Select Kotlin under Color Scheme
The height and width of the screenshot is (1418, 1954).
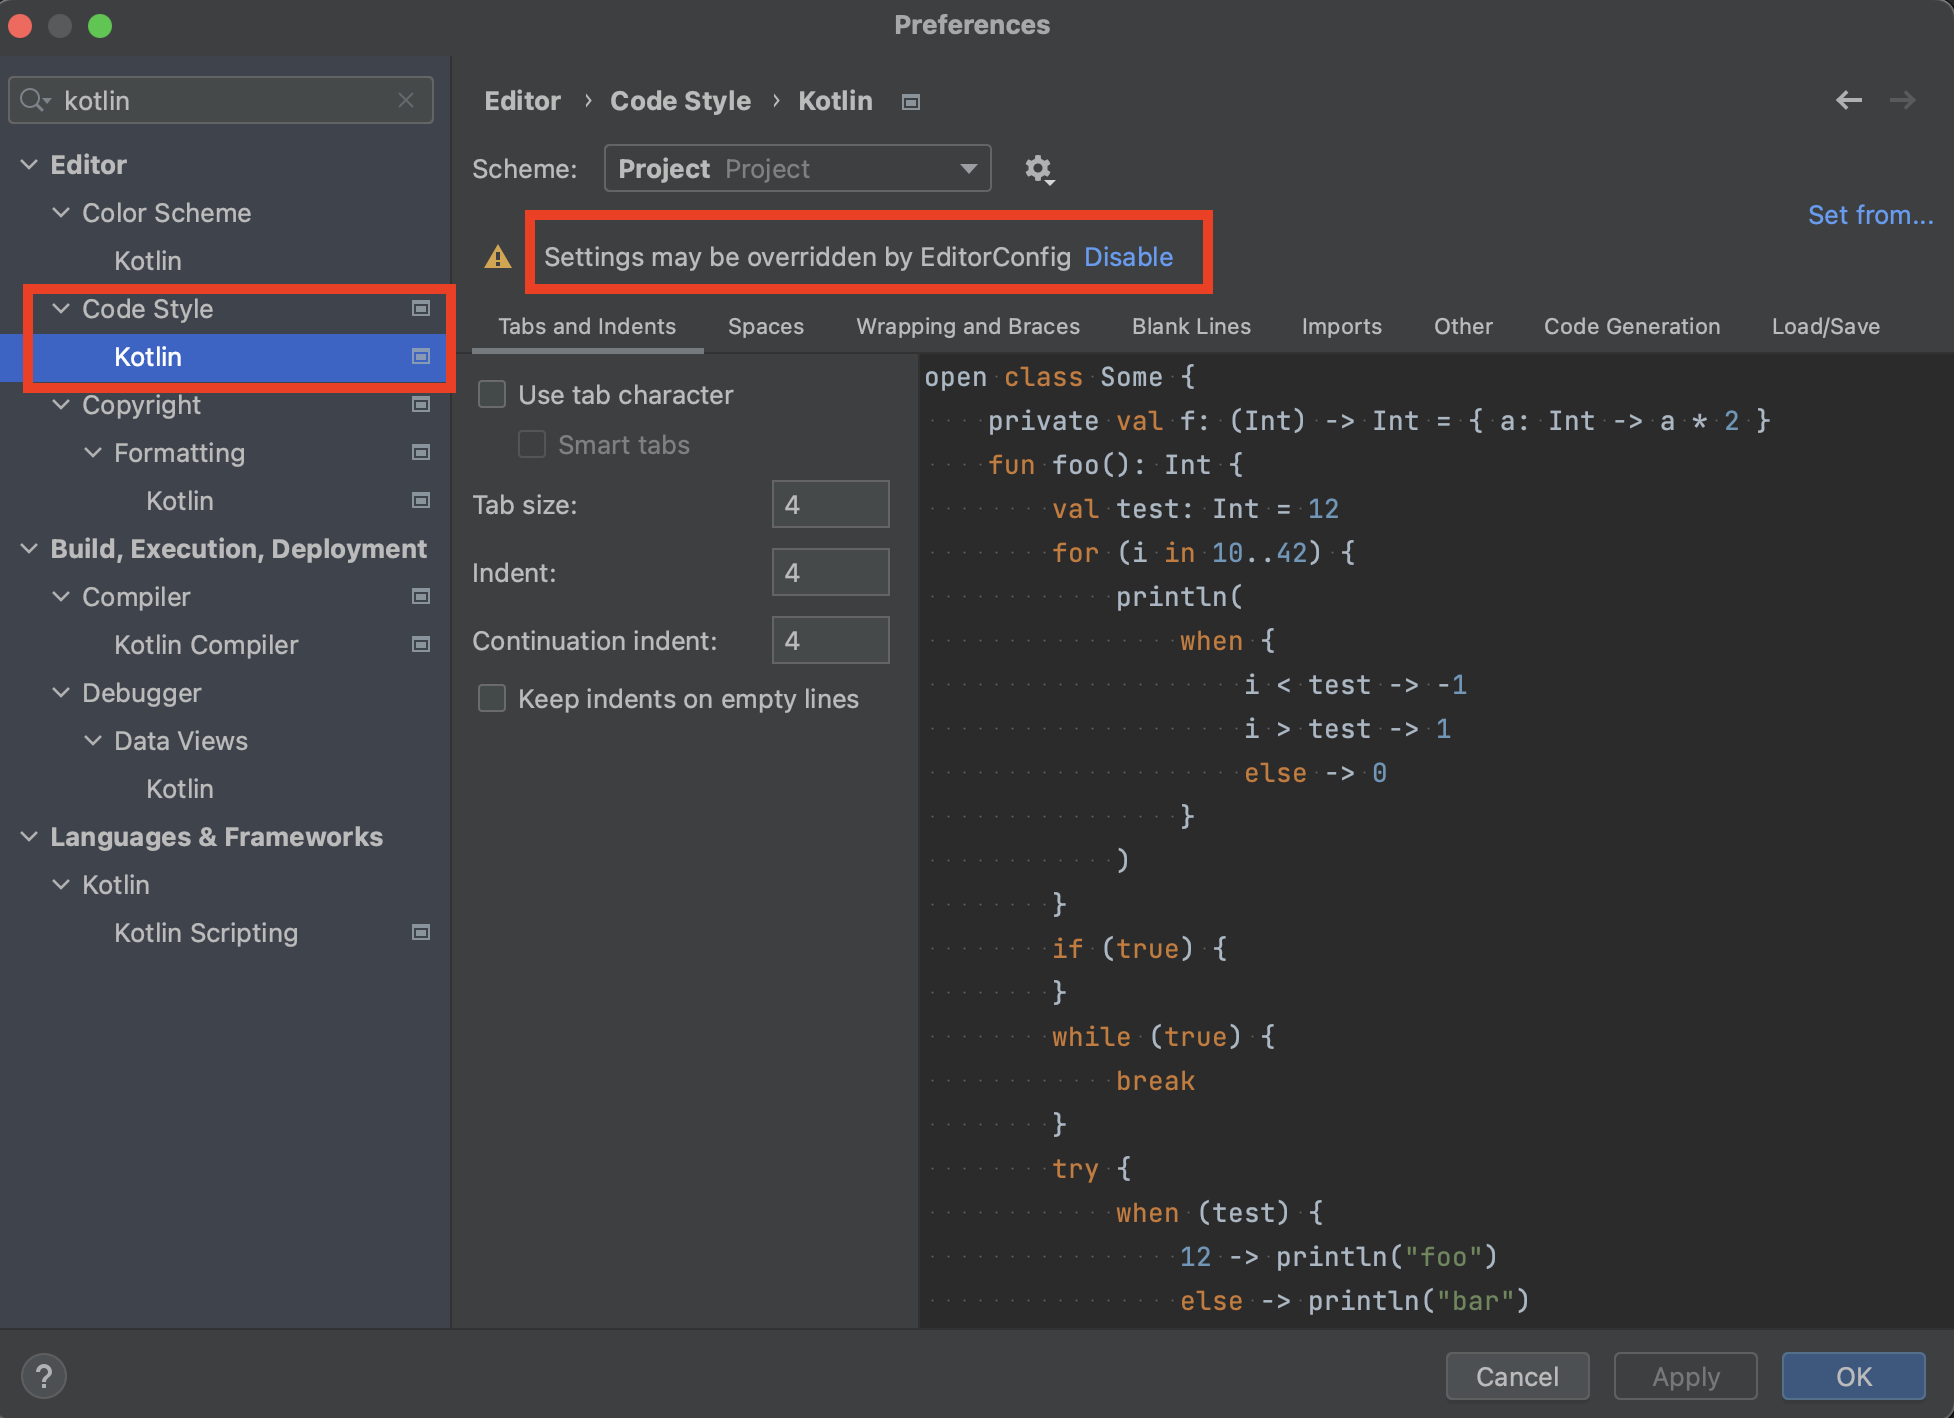(148, 260)
